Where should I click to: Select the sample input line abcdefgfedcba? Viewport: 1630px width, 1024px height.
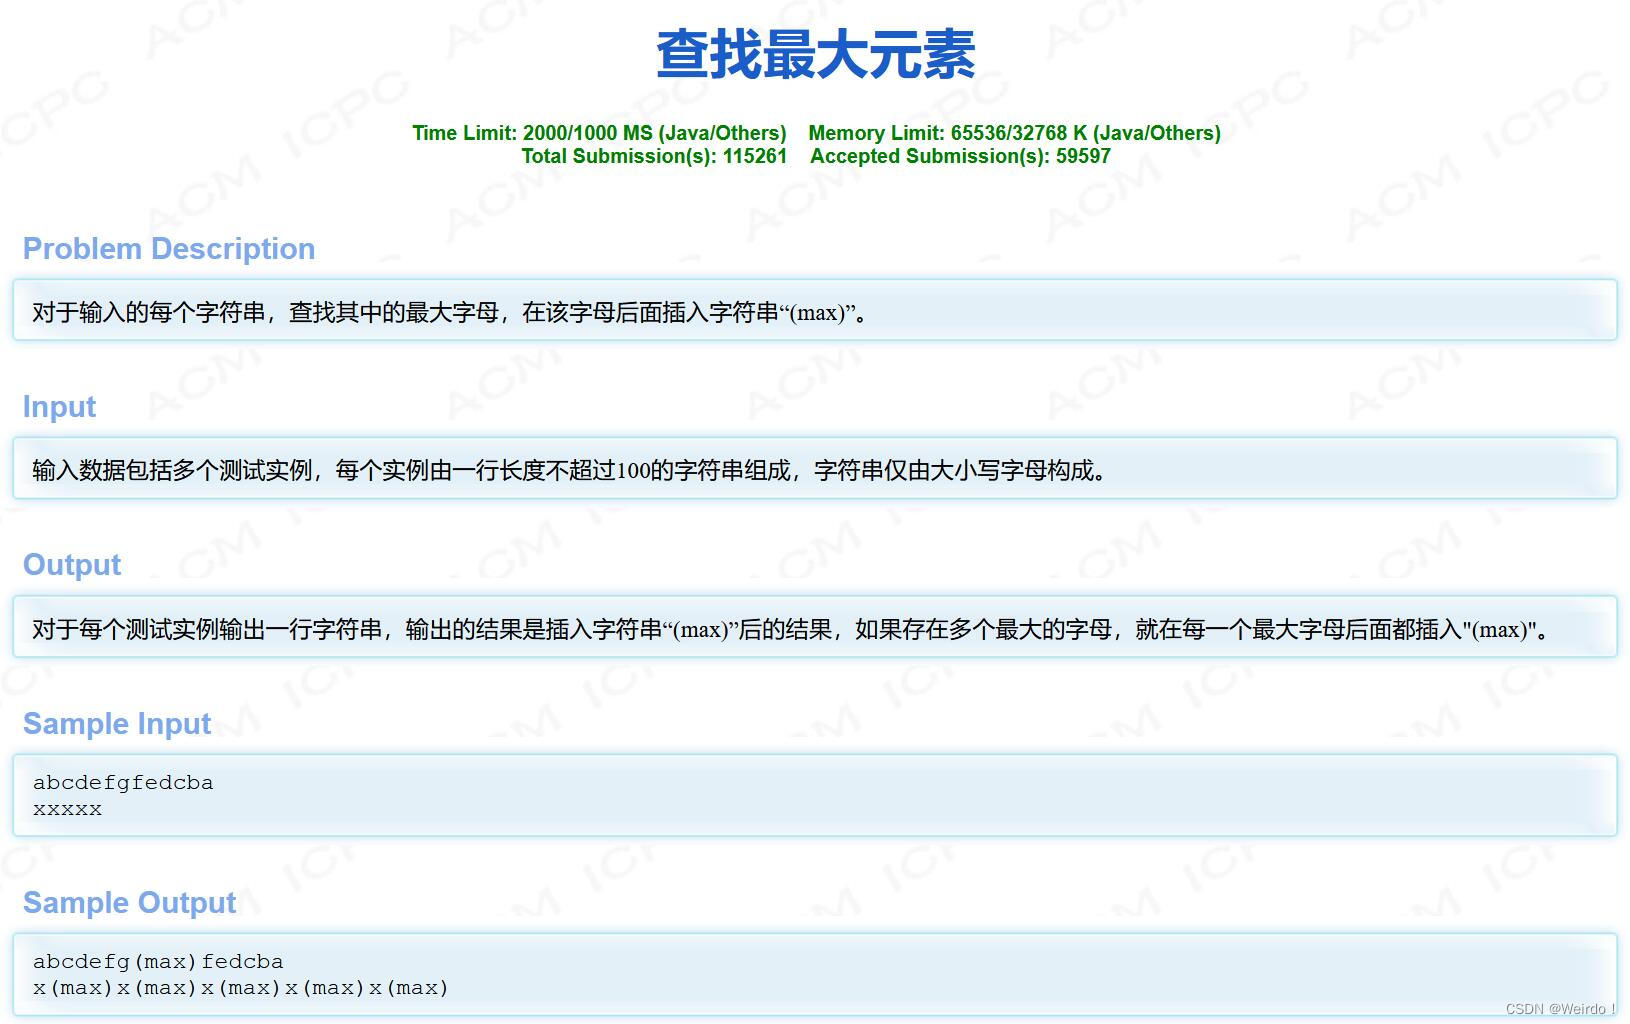click(122, 782)
